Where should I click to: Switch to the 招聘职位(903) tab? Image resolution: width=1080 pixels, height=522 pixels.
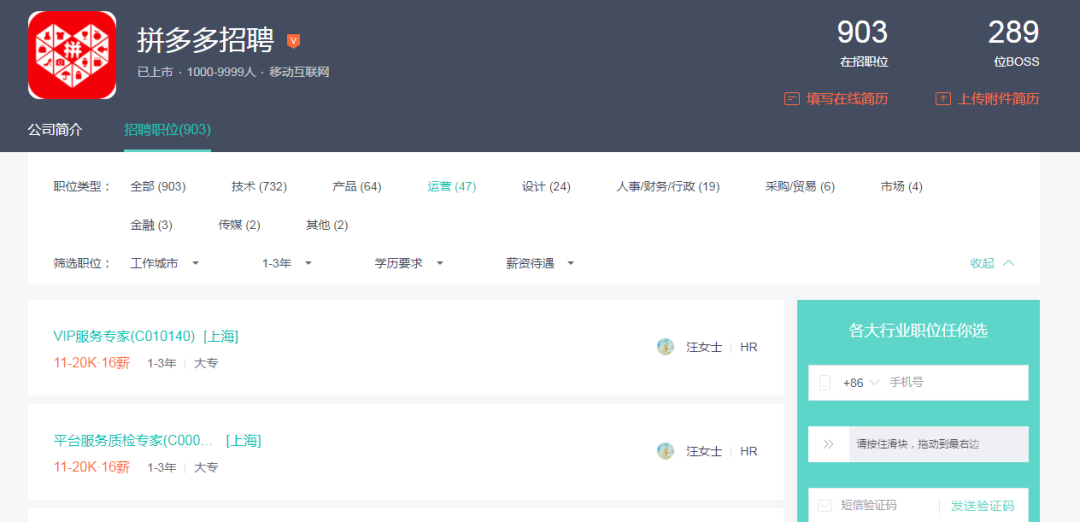[167, 129]
